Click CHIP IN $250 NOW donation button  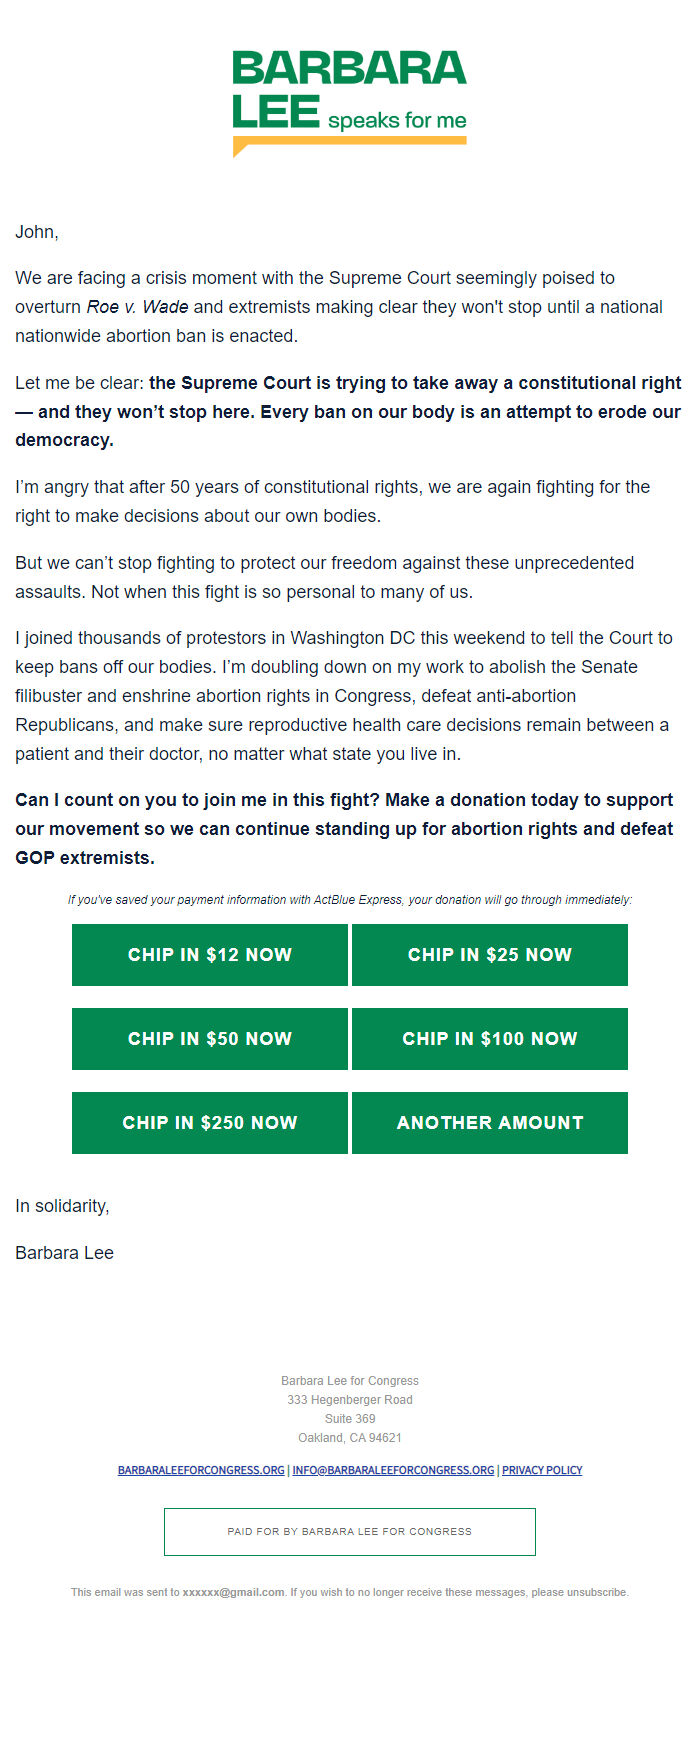tap(210, 1123)
